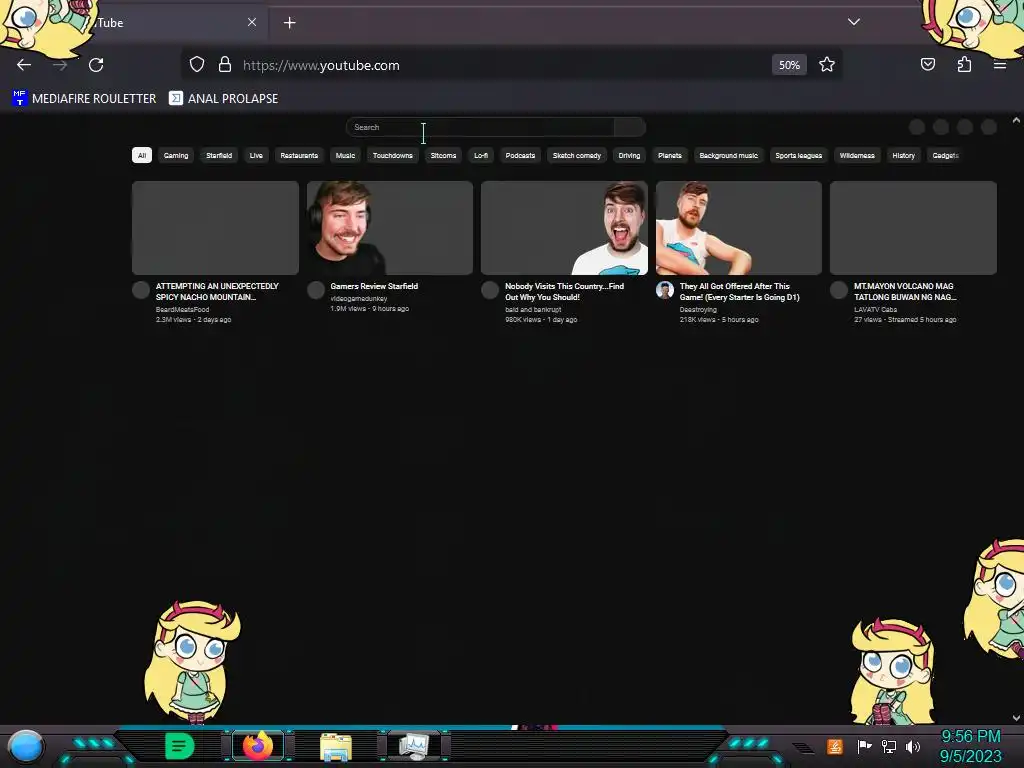Bookmark this page with the star icon

(x=827, y=65)
